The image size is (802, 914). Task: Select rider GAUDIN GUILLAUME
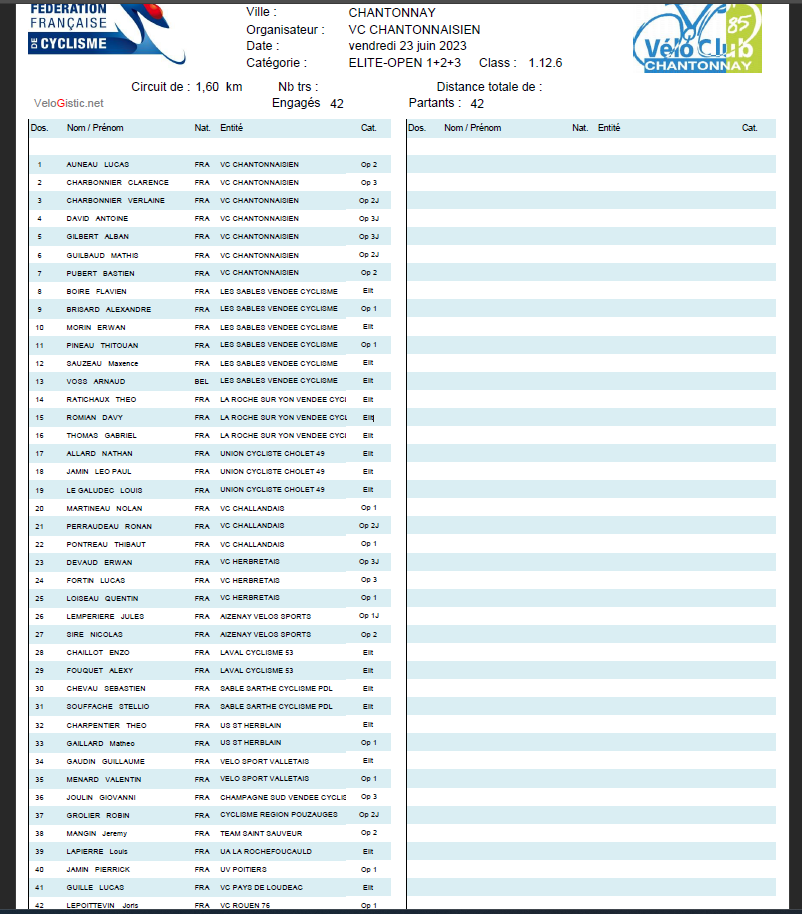click(105, 762)
